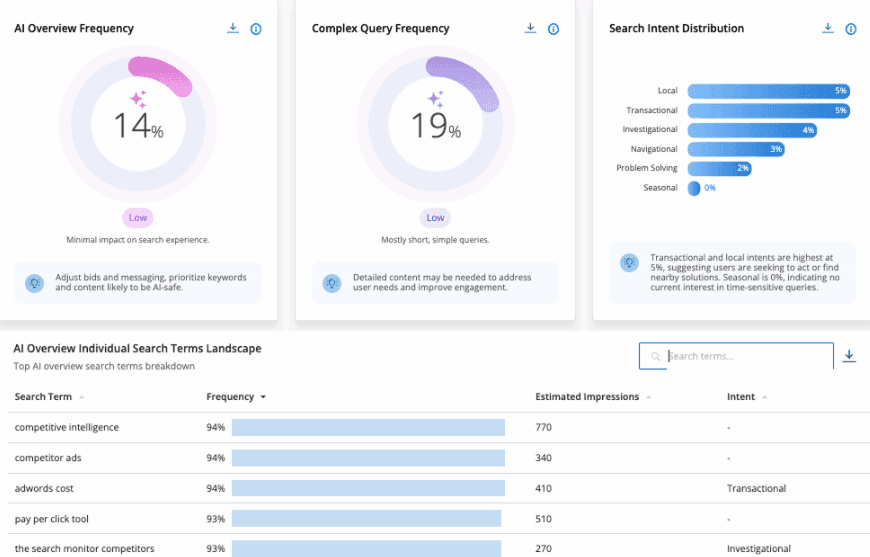This screenshot has width=870, height=557.
Task: Click the lightbulb insight icon in Search Intent card
Action: point(629,262)
